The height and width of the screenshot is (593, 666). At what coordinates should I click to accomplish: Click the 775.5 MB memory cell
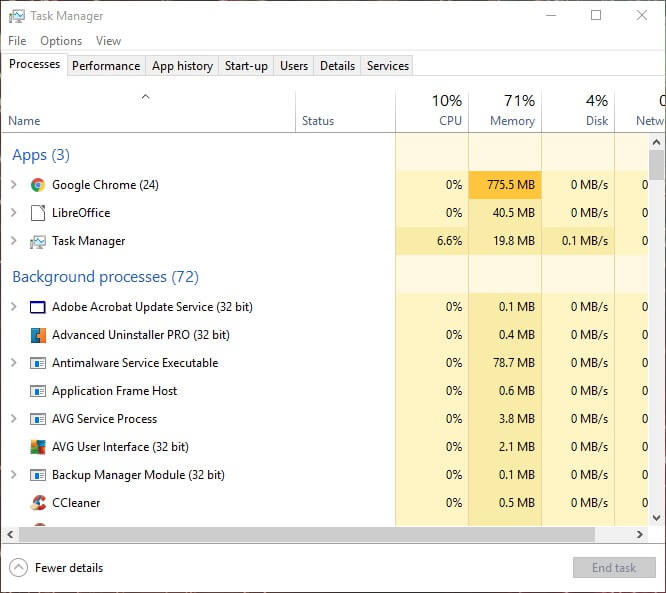click(x=505, y=185)
